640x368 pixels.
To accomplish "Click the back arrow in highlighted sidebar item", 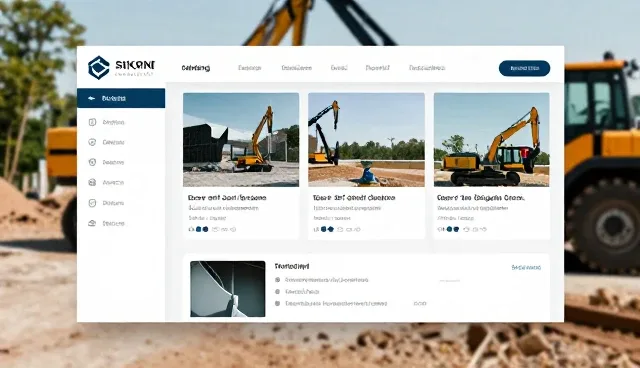I will tap(91, 98).
